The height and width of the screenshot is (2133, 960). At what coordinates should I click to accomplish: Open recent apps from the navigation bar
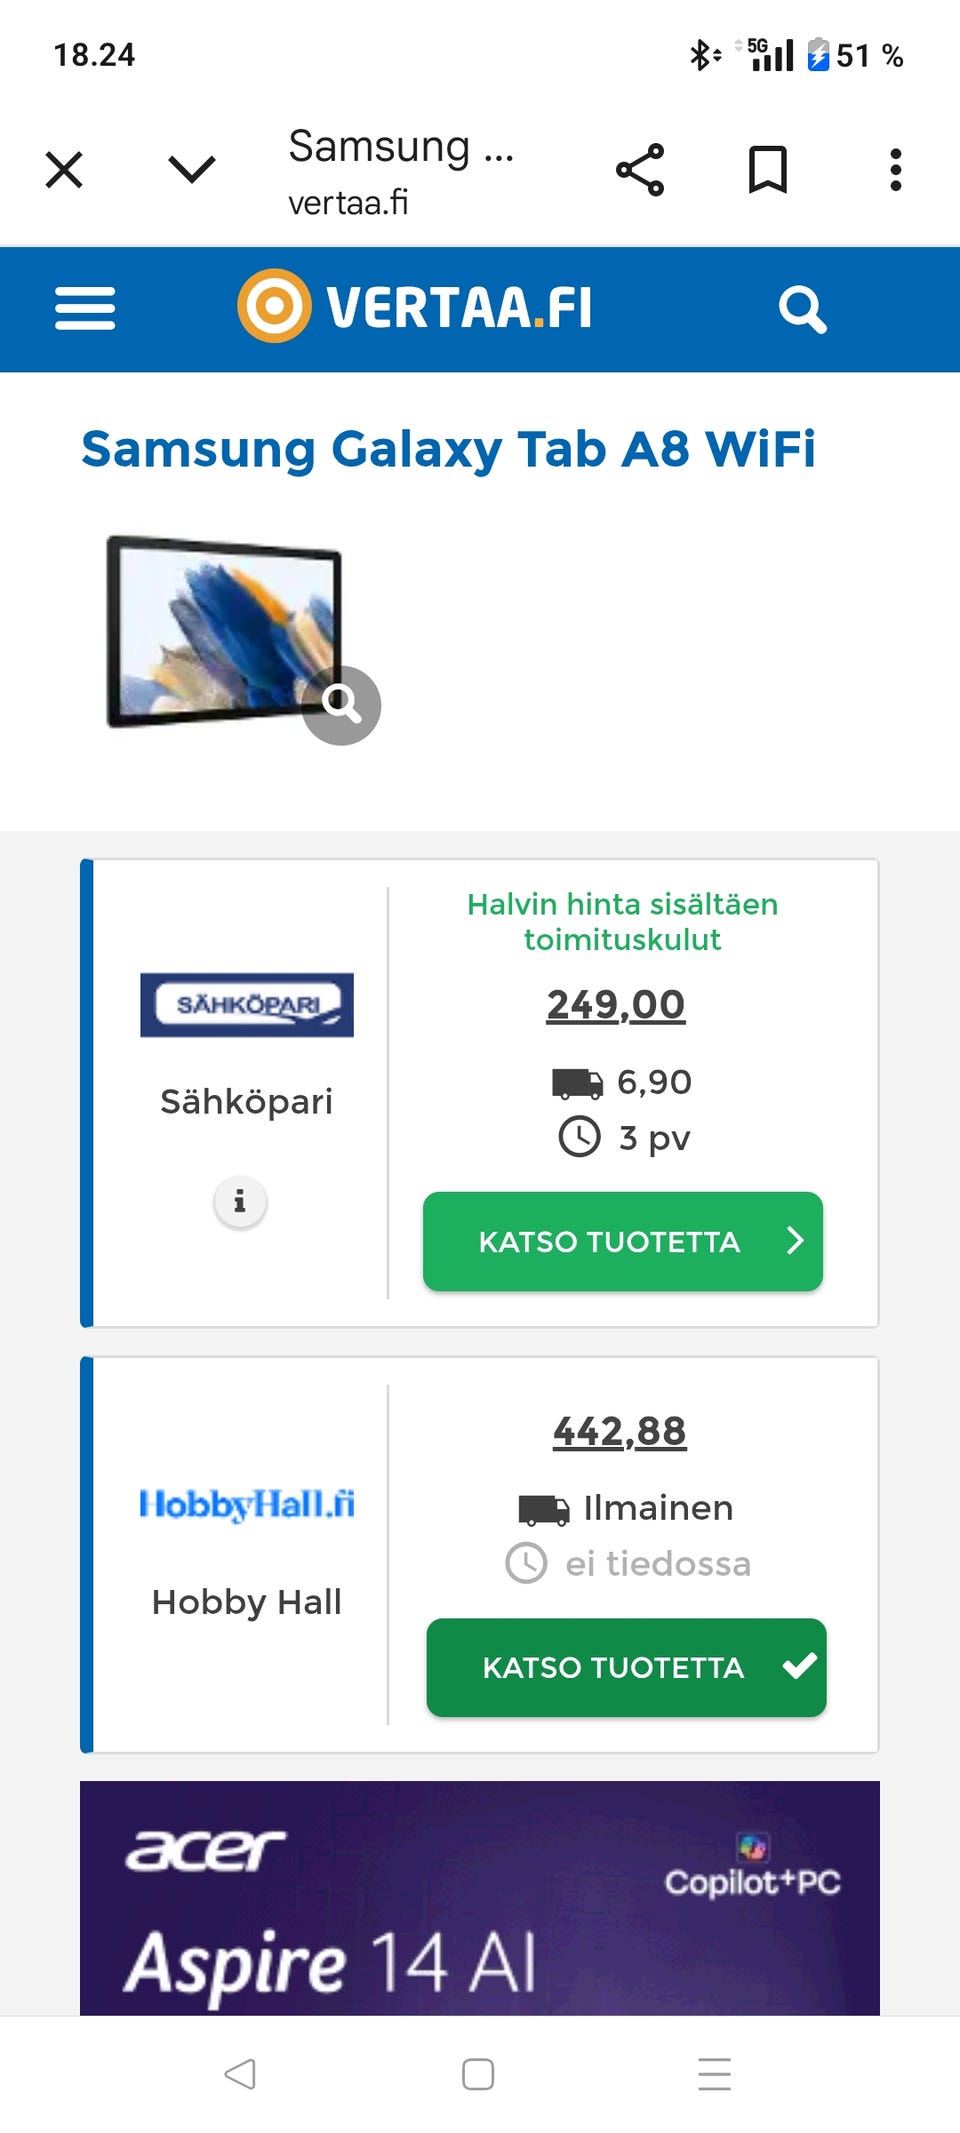715,2074
